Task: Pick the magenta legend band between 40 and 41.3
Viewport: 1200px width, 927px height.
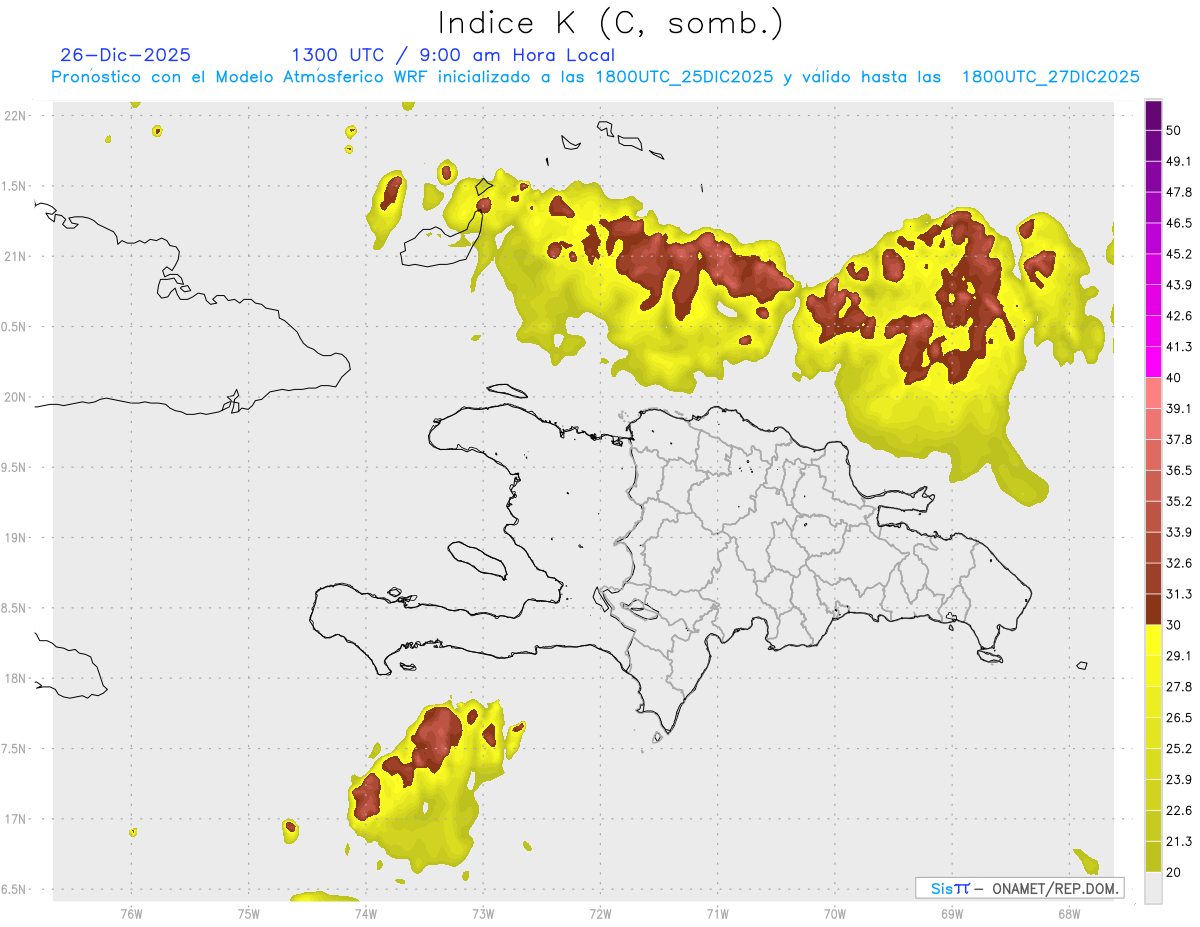Action: (1153, 362)
